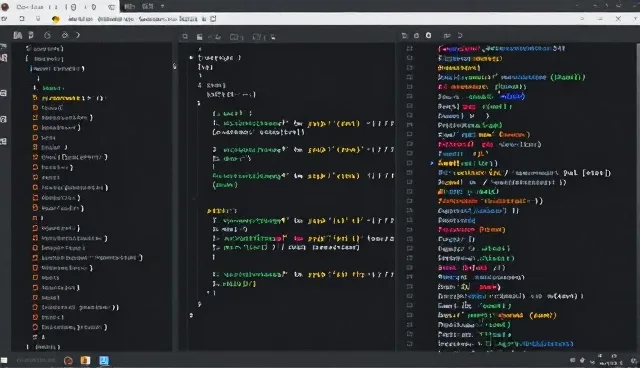The image size is (640, 368).
Task: Collapse the first bullet block in middle editor
Action: 191,58
